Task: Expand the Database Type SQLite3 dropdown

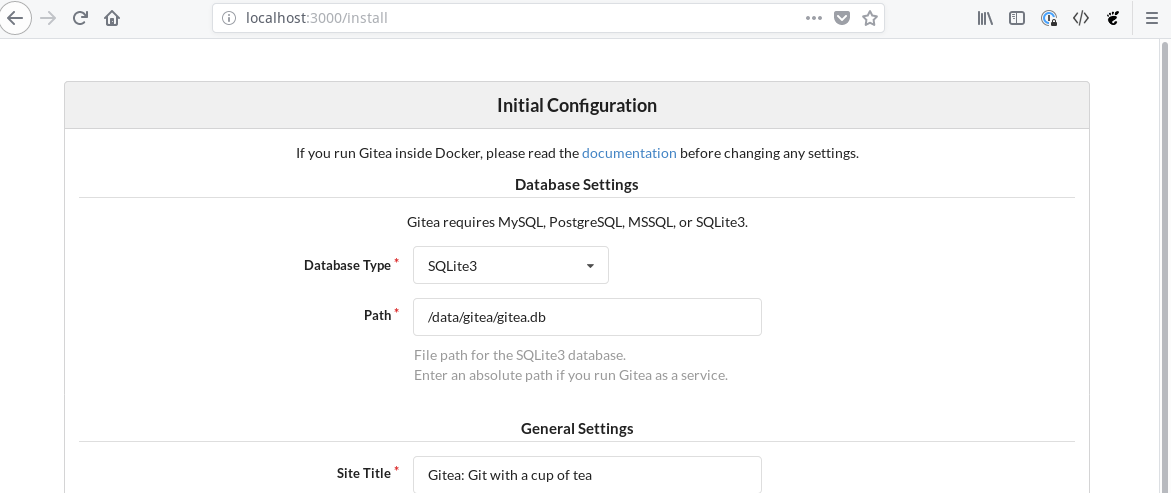Action: click(x=511, y=265)
